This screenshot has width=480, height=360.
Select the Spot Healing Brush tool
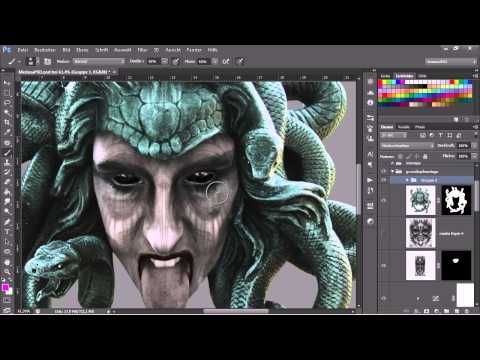click(x=7, y=143)
